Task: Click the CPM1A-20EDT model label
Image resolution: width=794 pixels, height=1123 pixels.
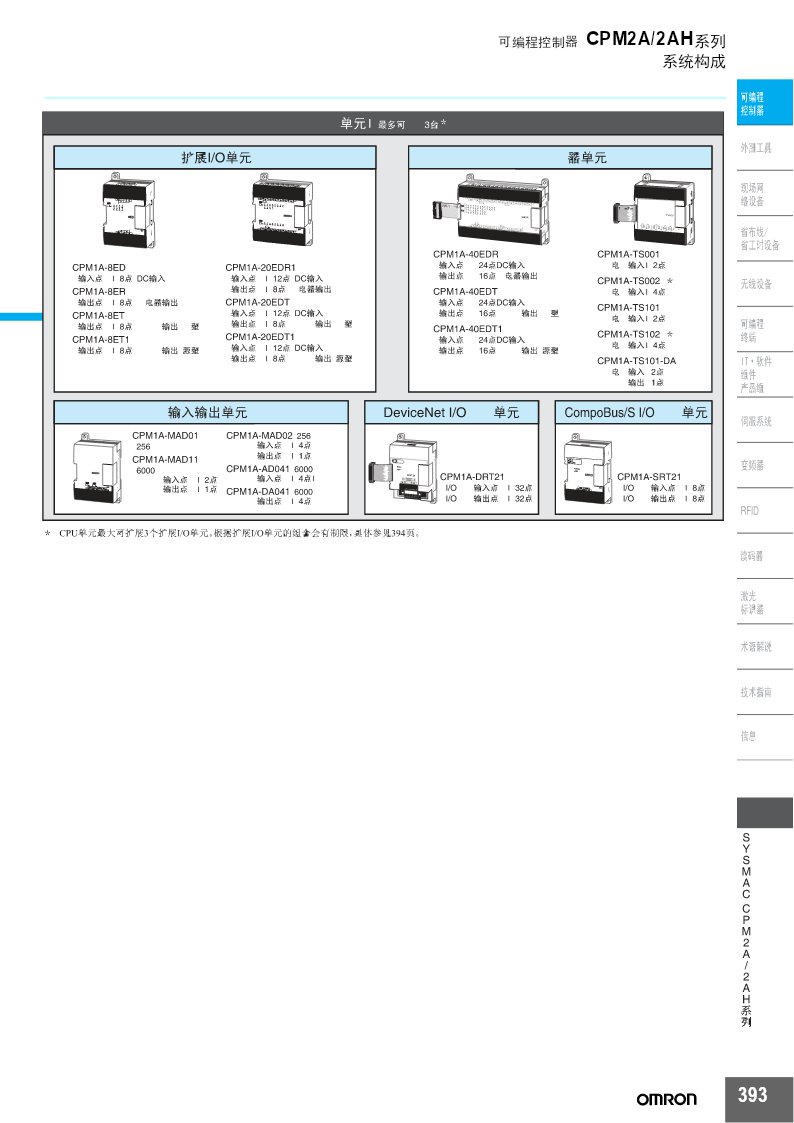Action: click(258, 302)
